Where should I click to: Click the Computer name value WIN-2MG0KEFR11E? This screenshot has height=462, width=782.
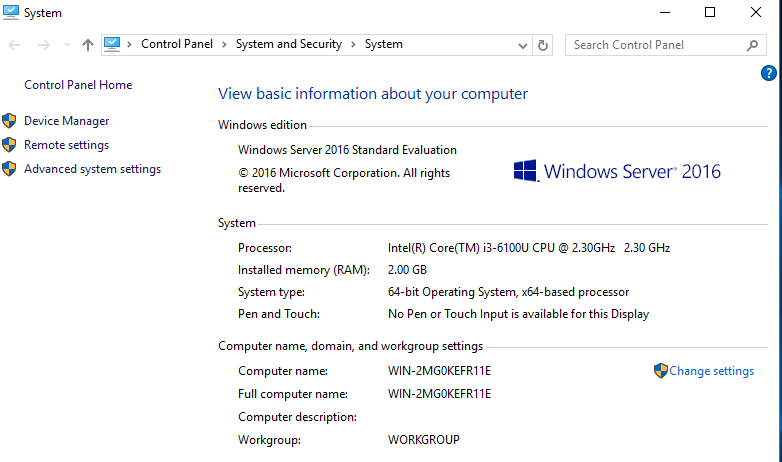click(x=439, y=371)
